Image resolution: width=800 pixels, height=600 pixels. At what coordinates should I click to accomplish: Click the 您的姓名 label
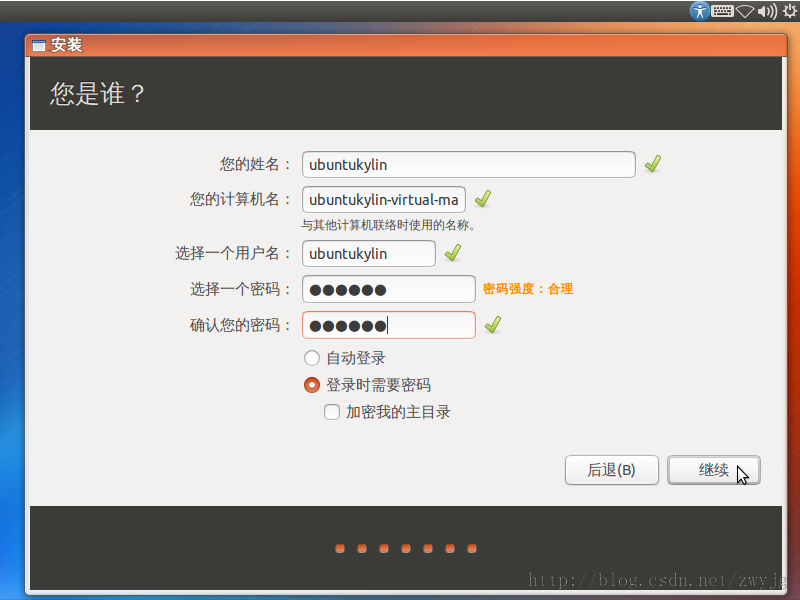(255, 164)
